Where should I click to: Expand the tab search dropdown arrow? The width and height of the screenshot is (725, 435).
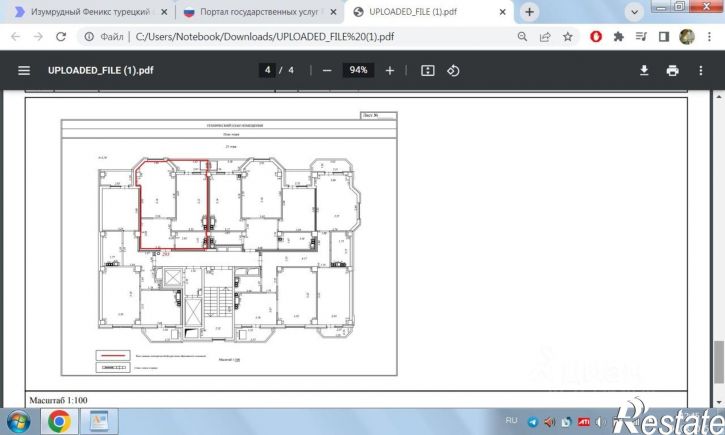click(632, 12)
